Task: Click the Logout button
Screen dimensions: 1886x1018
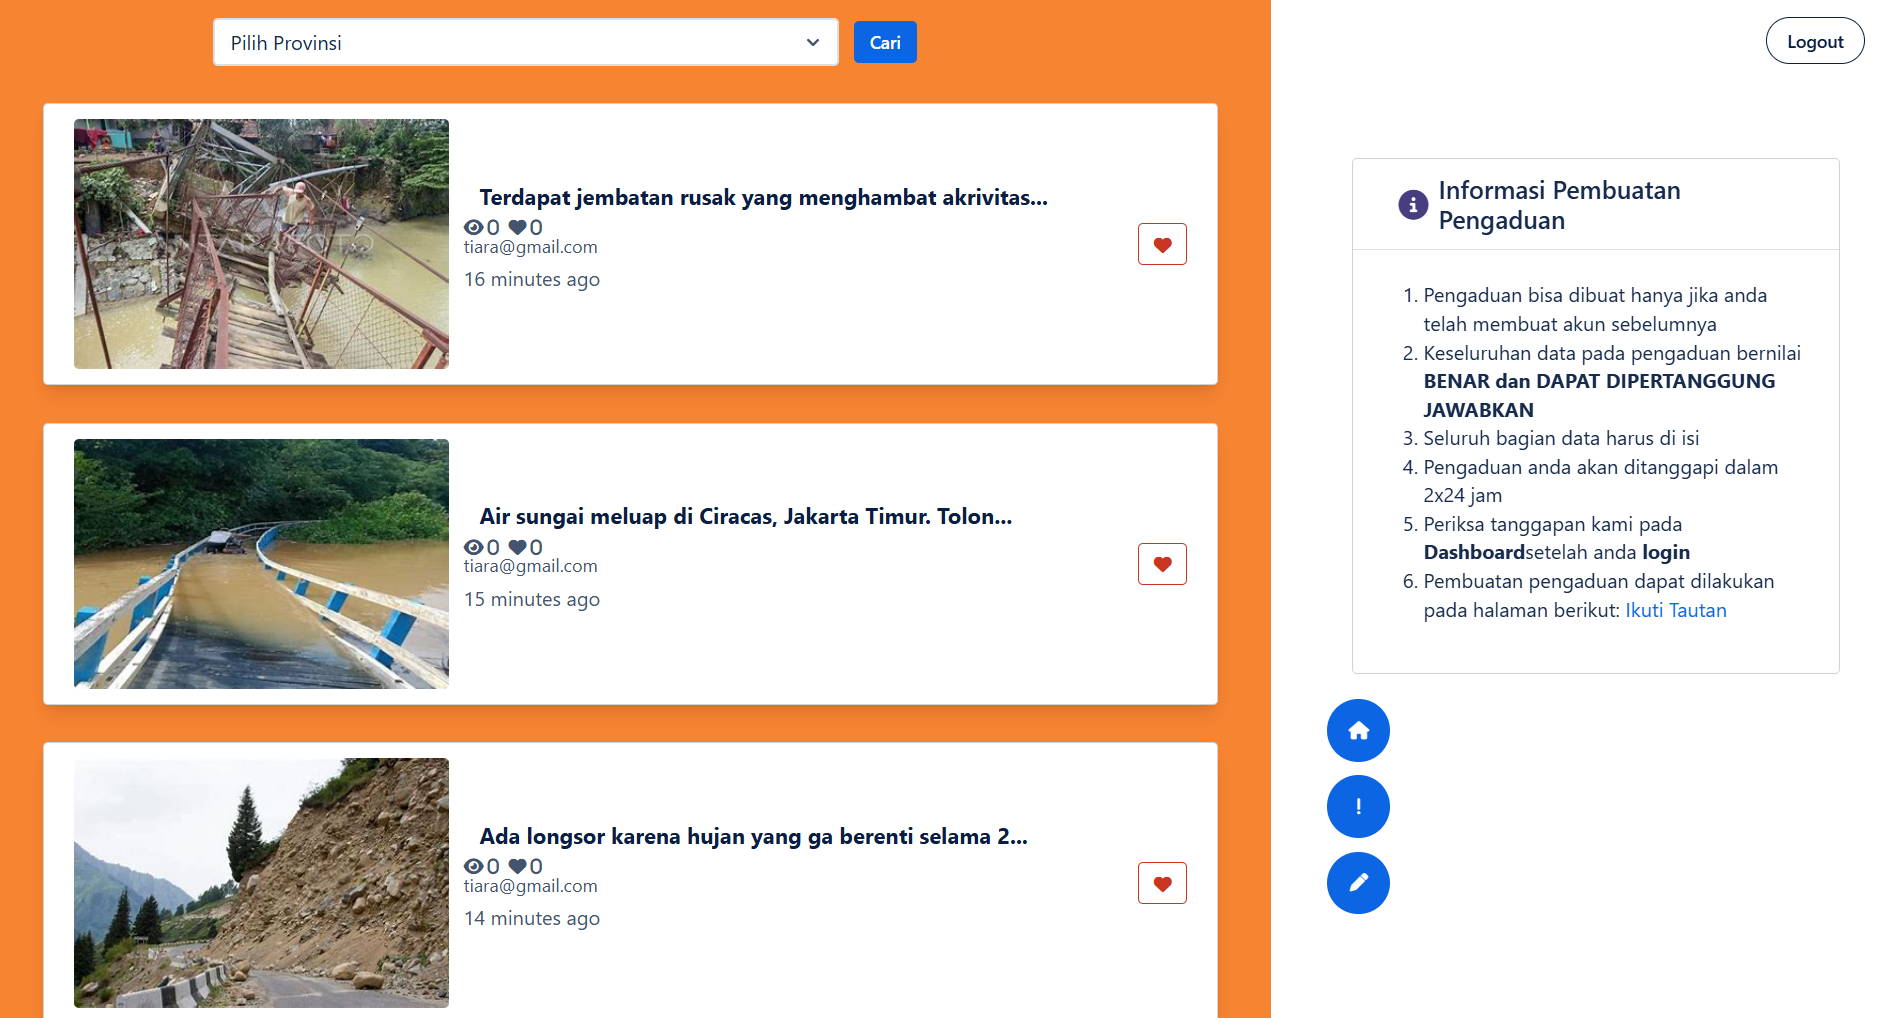Action: 1814,41
